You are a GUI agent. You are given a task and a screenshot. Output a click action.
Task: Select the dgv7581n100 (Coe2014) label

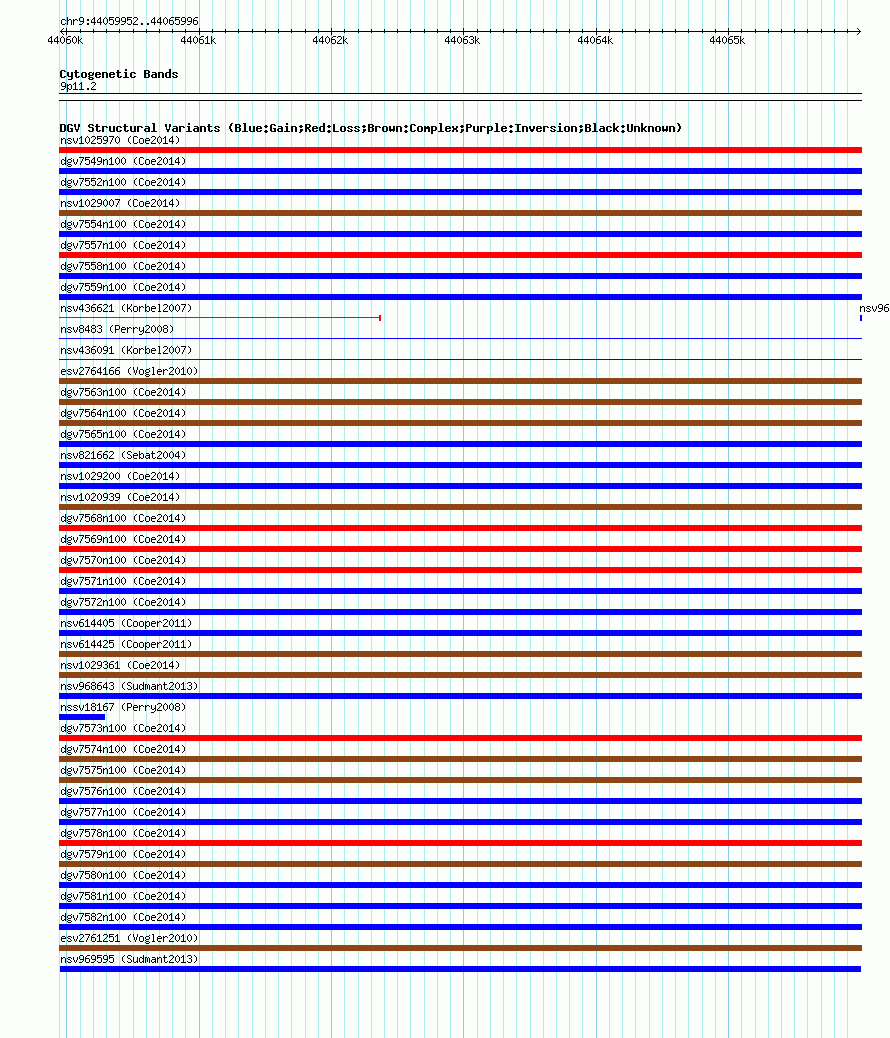[123, 896]
